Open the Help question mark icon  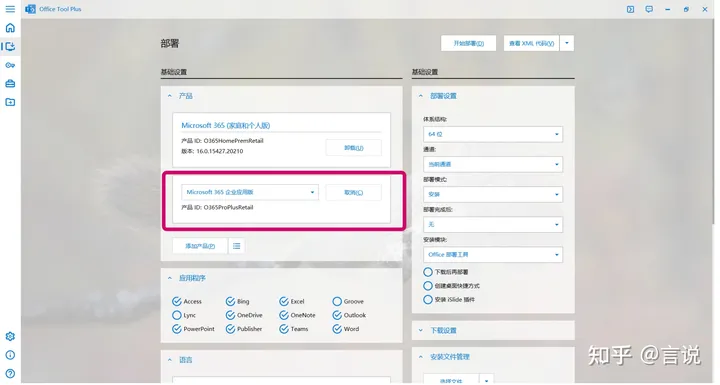(x=10, y=374)
